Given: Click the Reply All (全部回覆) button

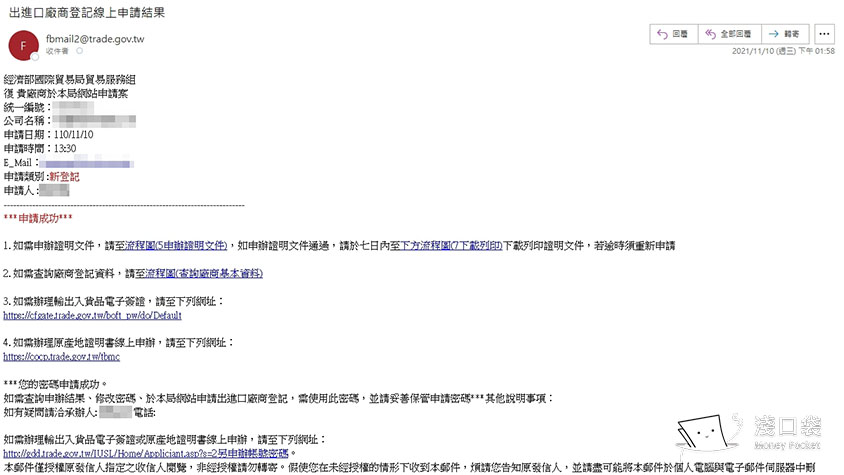Looking at the screenshot, I should 729,34.
